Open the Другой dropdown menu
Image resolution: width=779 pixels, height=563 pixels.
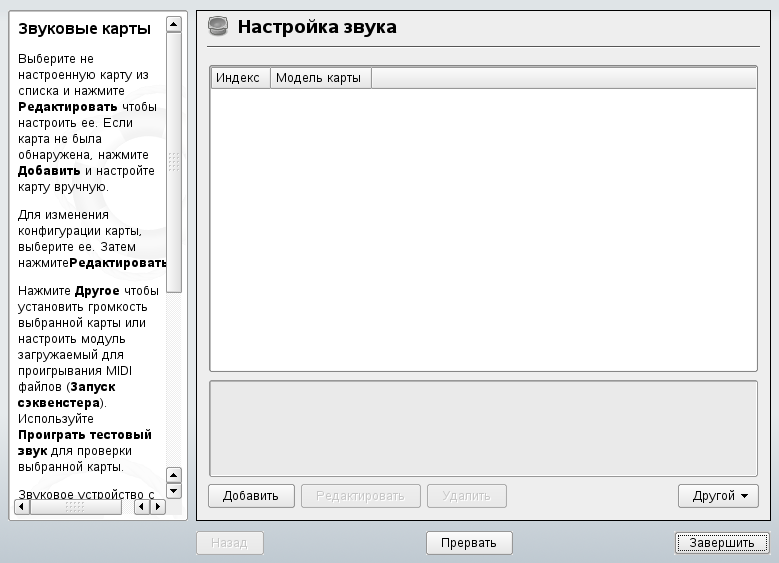[x=718, y=496]
